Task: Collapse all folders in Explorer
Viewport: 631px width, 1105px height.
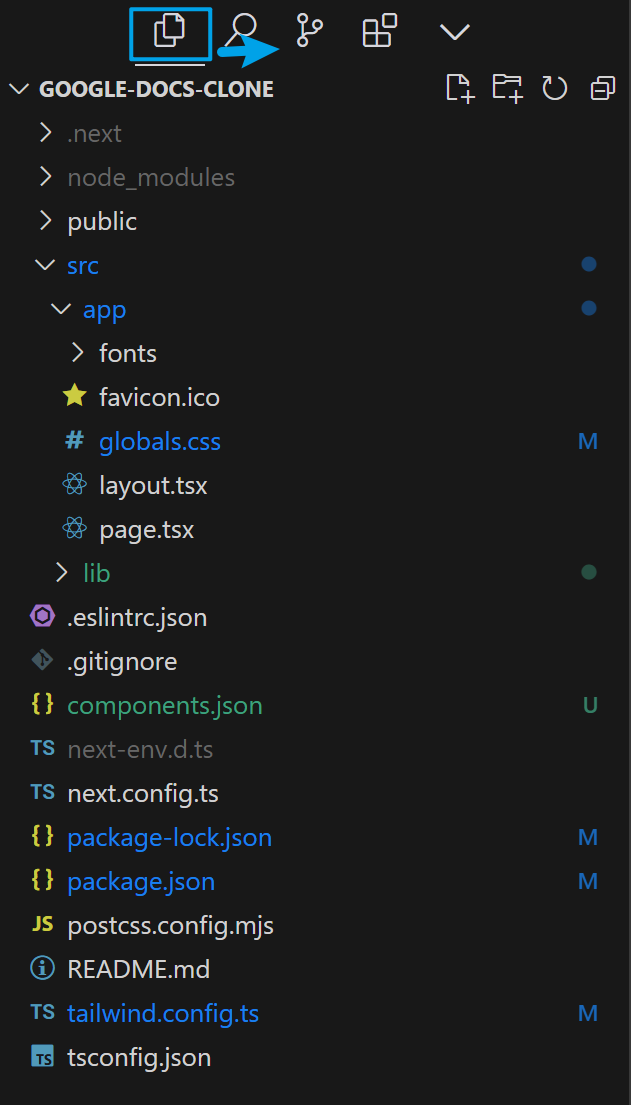Action: tap(603, 89)
